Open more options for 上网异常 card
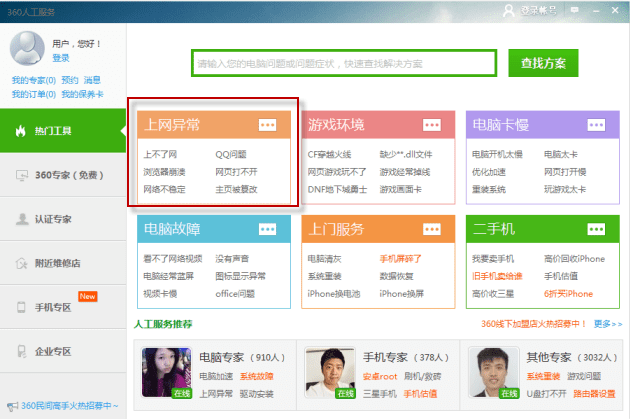The width and height of the screenshot is (630, 419). [x=267, y=125]
